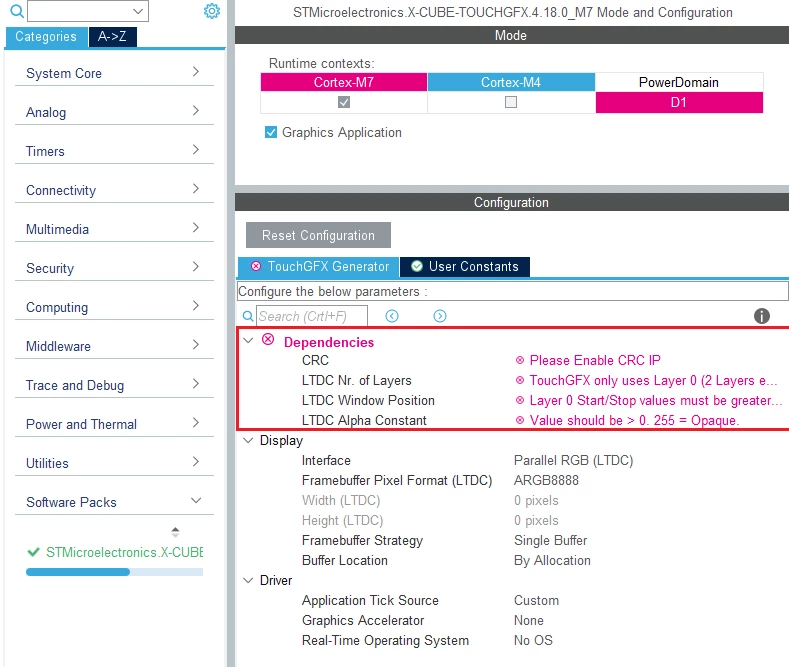Collapse the Dependencies group
This screenshot has width=789, height=667.
(248, 341)
